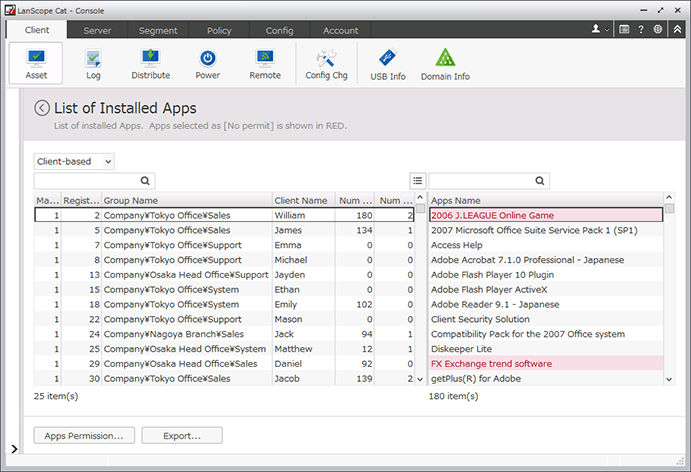
Task: Click the Power control icon
Action: tap(208, 62)
